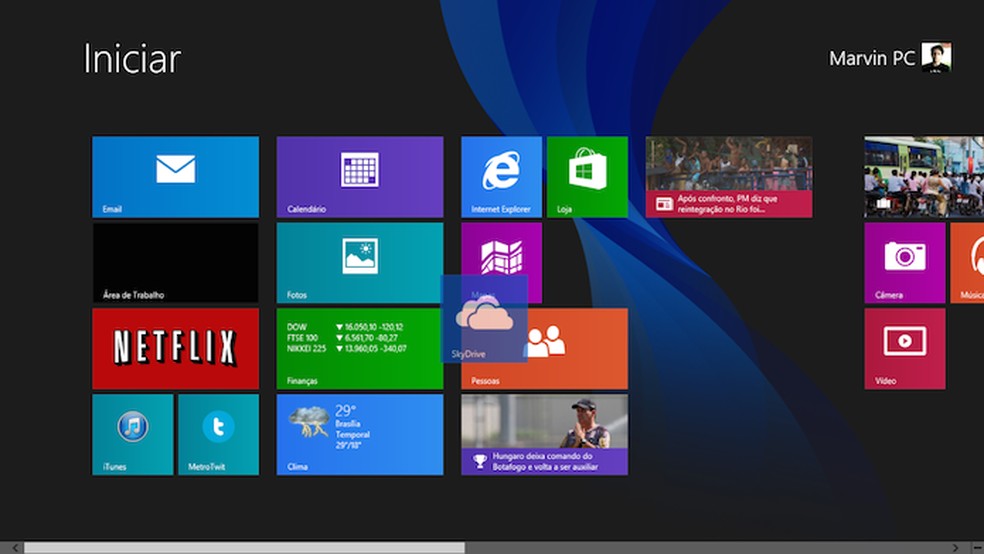Open the Email tile
Screen dimensions: 984x554
pos(175,177)
